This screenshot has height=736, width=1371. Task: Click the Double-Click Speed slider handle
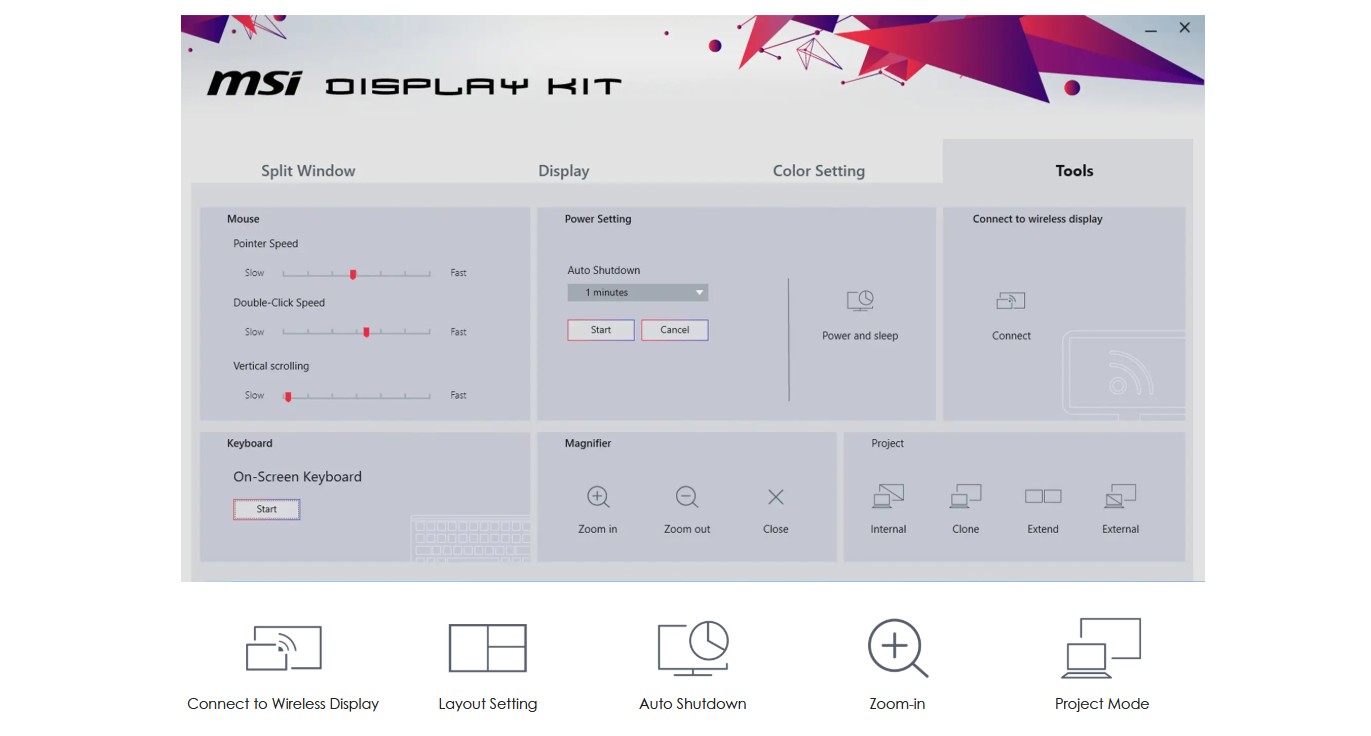pyautogui.click(x=366, y=332)
